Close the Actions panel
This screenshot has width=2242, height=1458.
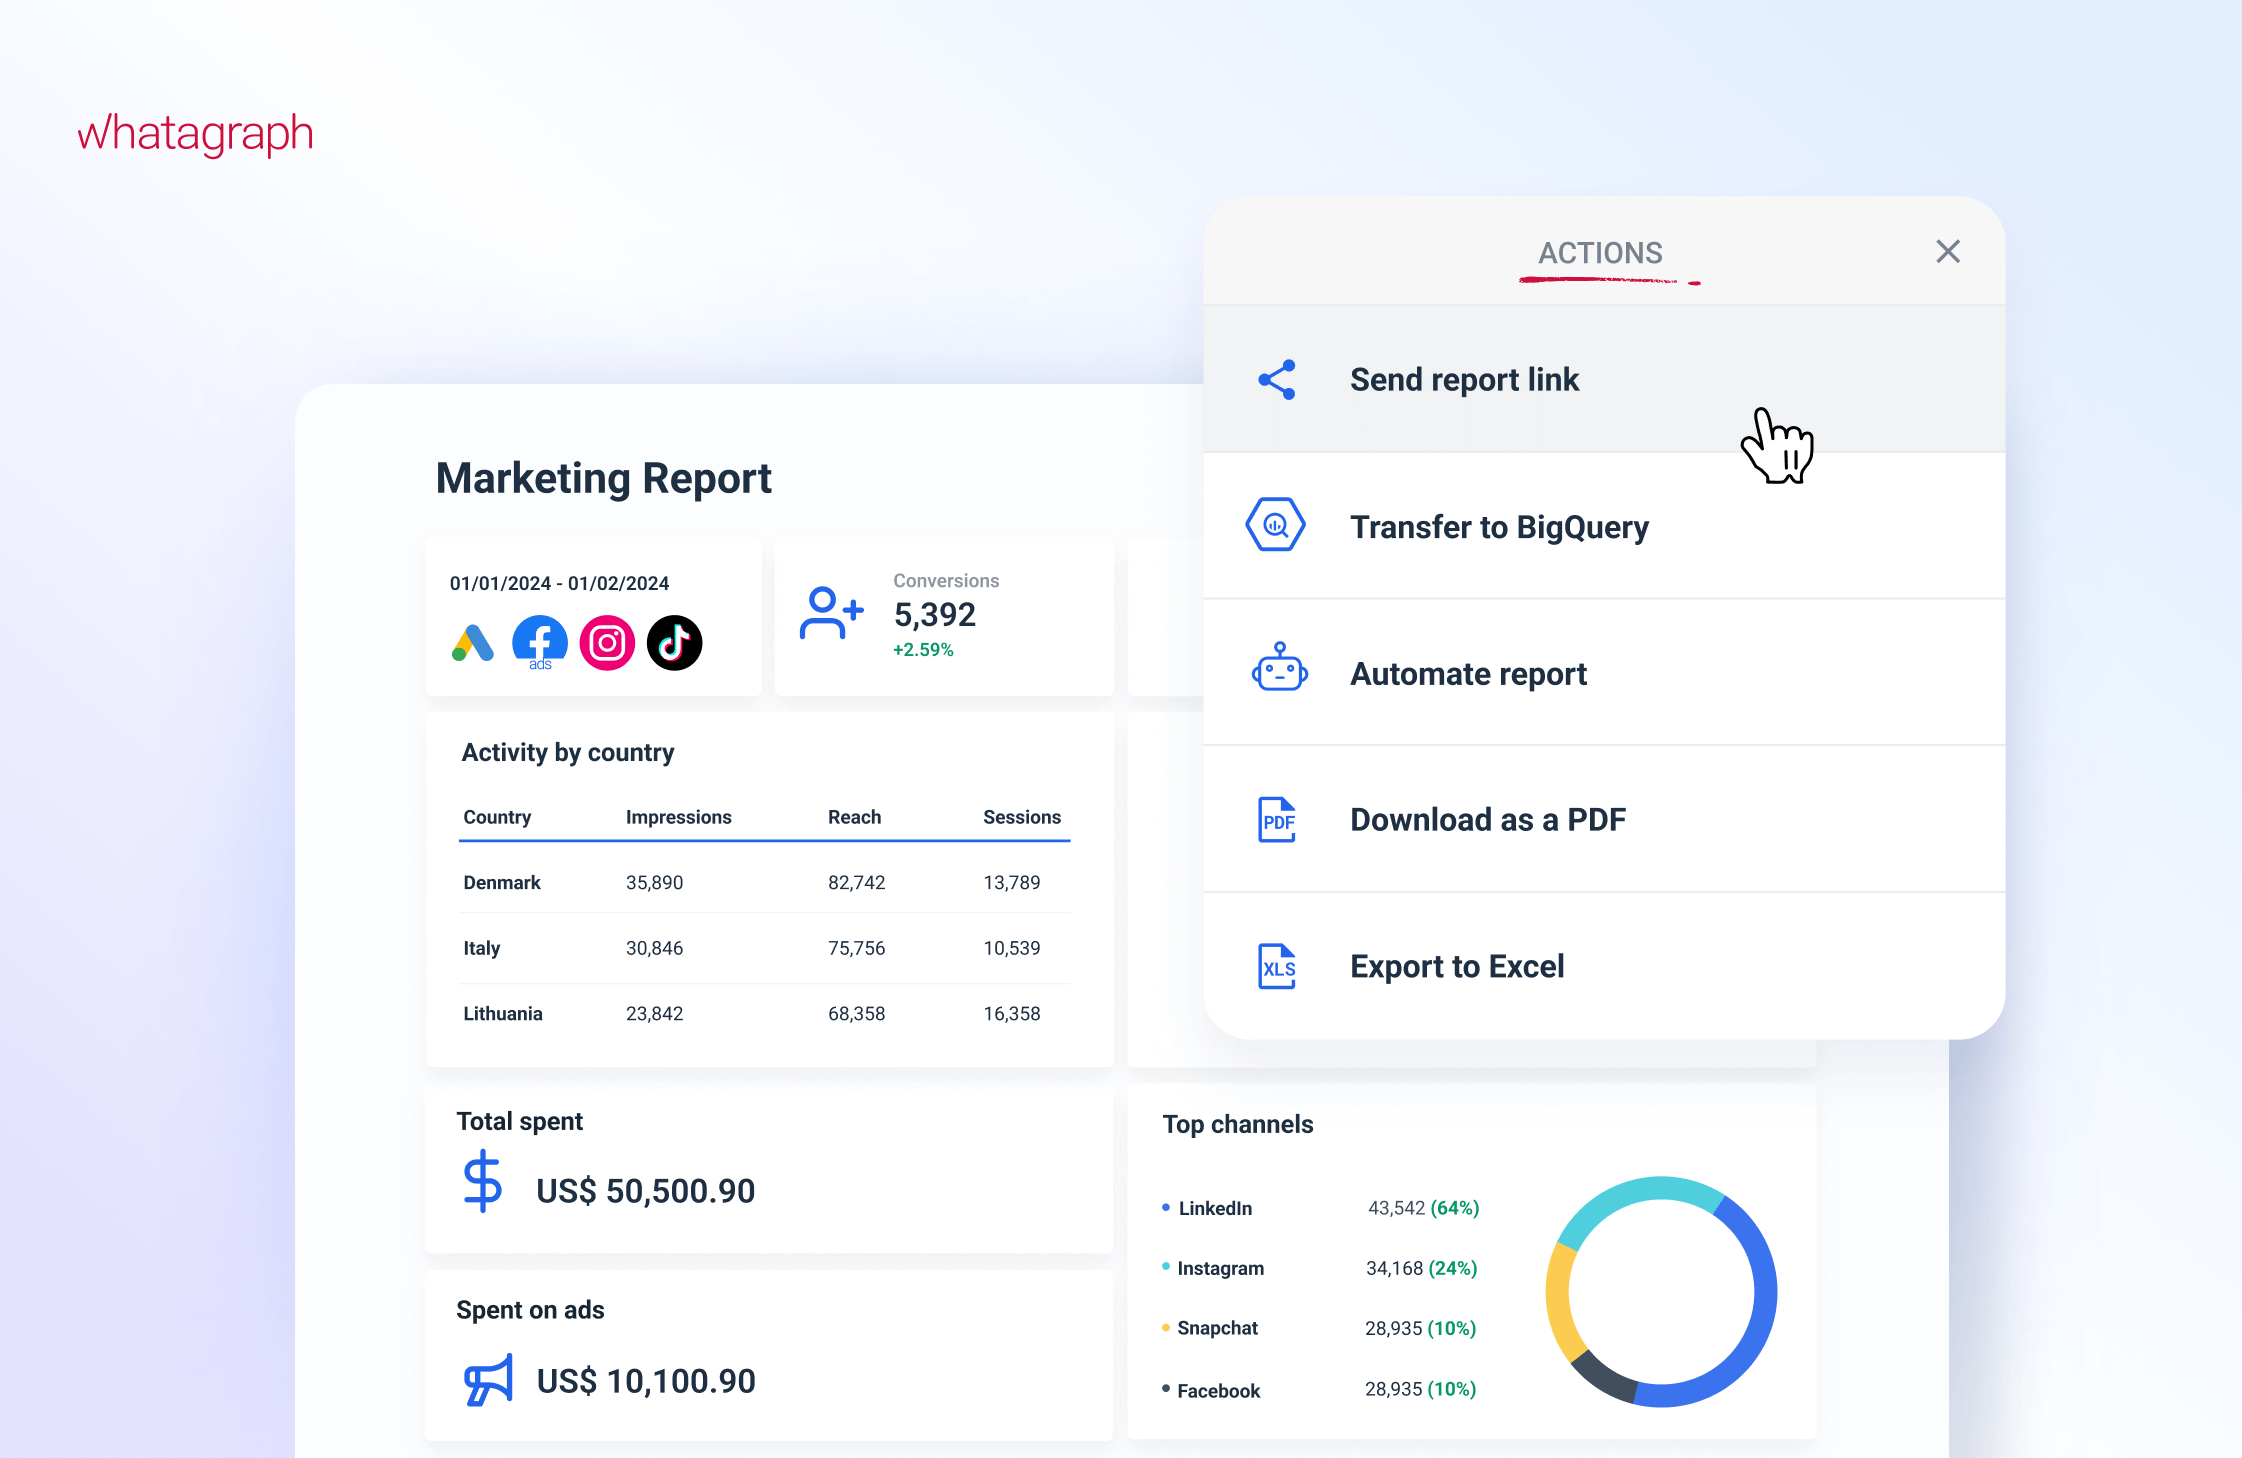pos(1947,252)
